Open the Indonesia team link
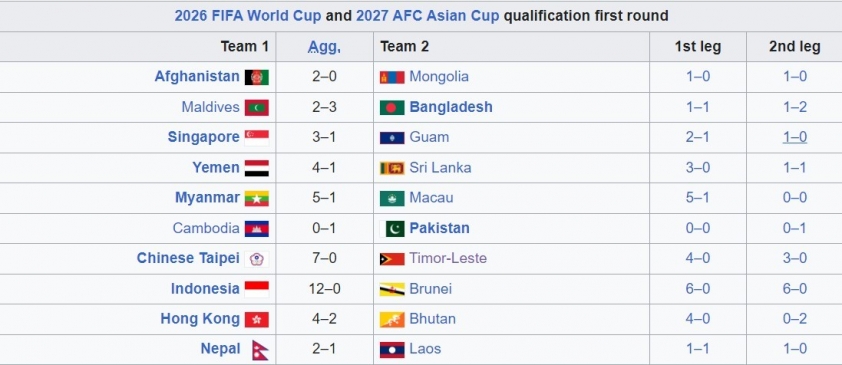 205,289
